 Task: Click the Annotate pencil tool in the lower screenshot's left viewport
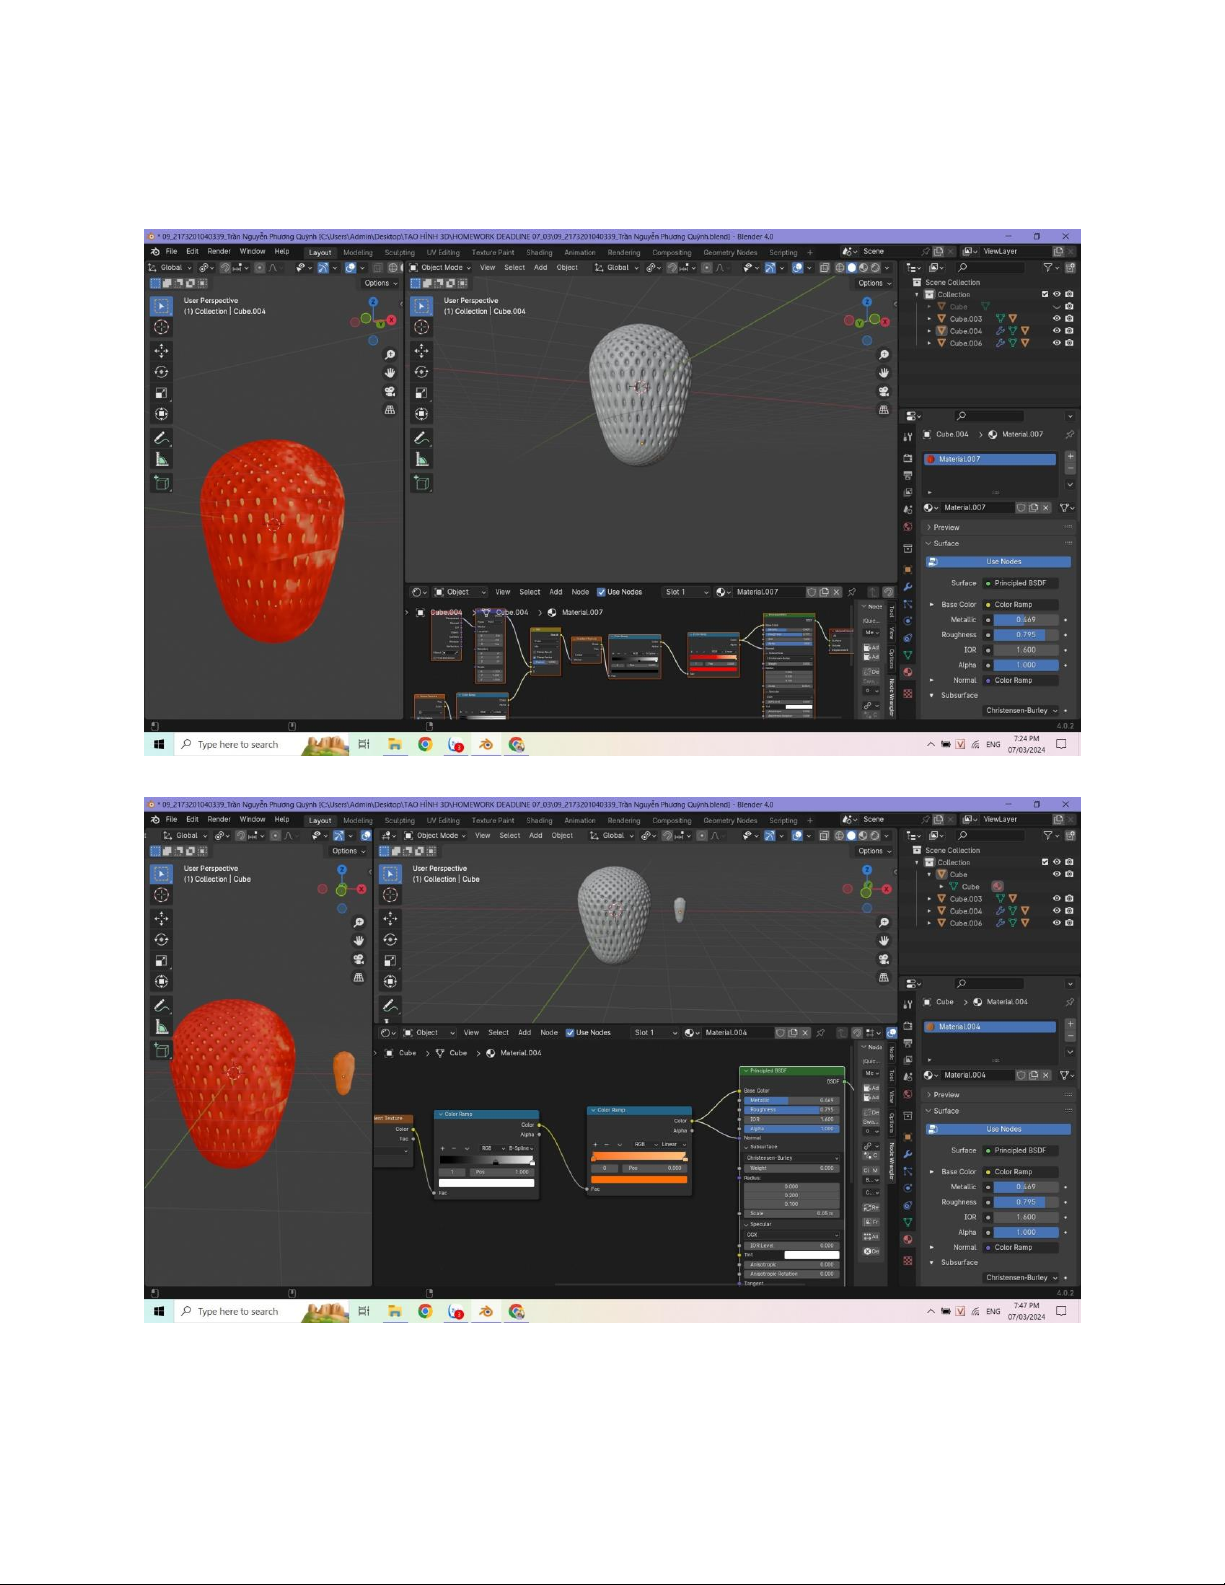161,1006
